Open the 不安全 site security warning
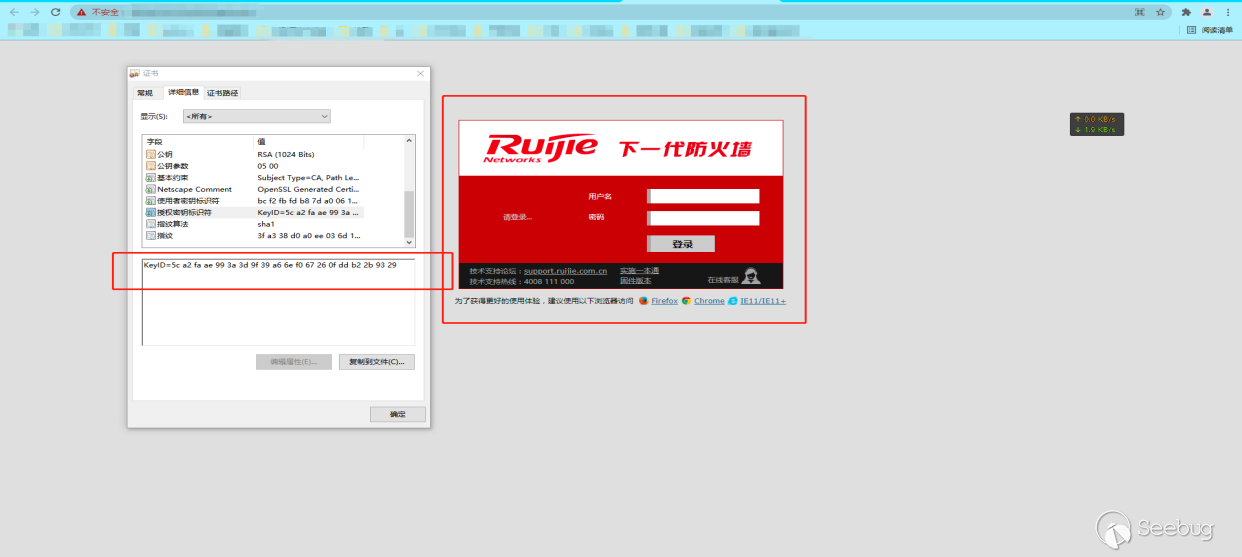 [x=97, y=12]
